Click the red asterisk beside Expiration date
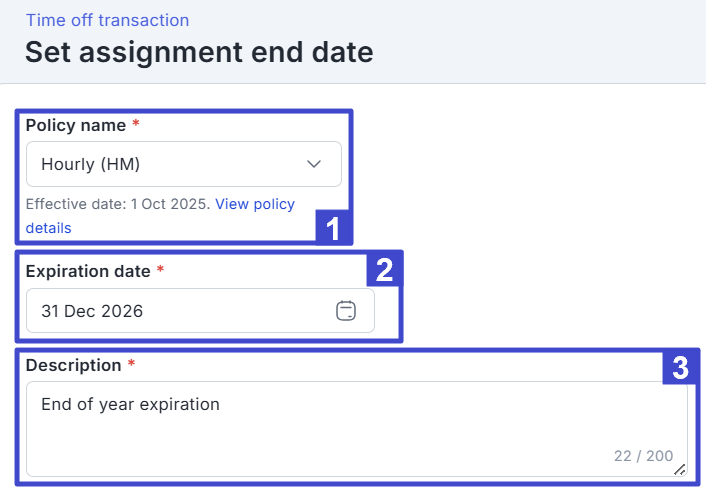The image size is (706, 497). [160, 271]
